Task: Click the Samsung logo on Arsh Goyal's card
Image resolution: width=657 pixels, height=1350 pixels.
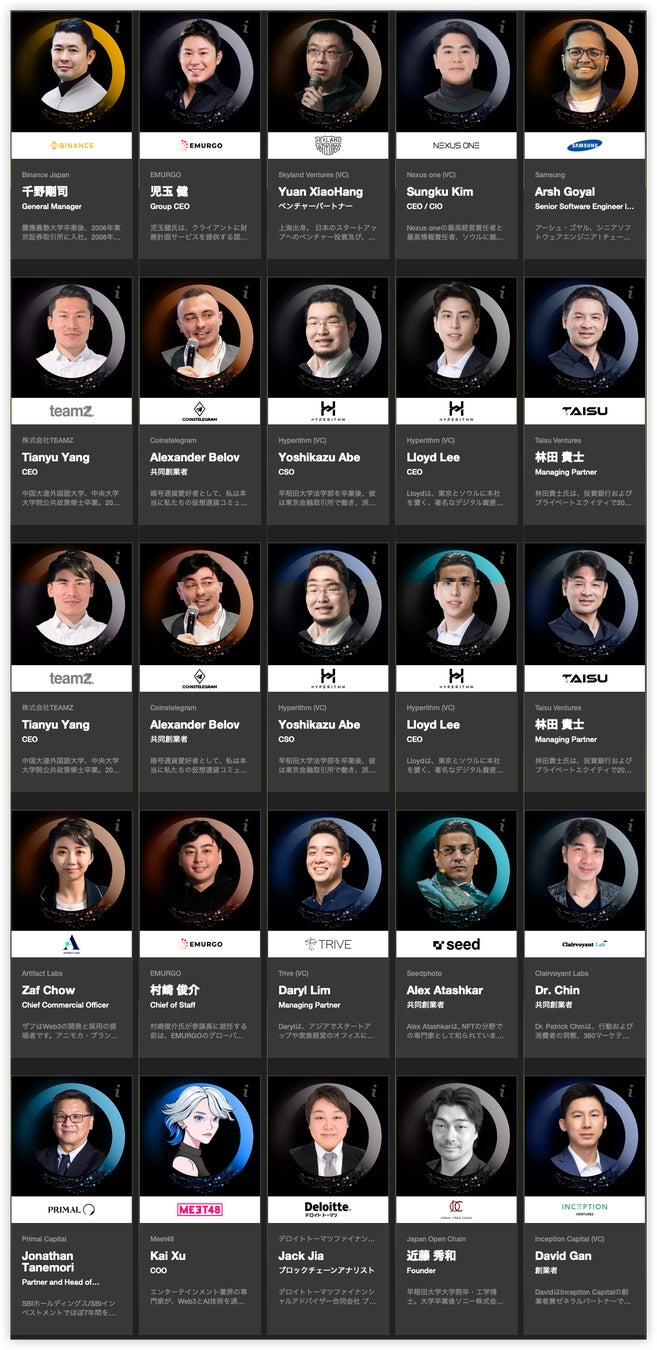Action: click(x=585, y=145)
